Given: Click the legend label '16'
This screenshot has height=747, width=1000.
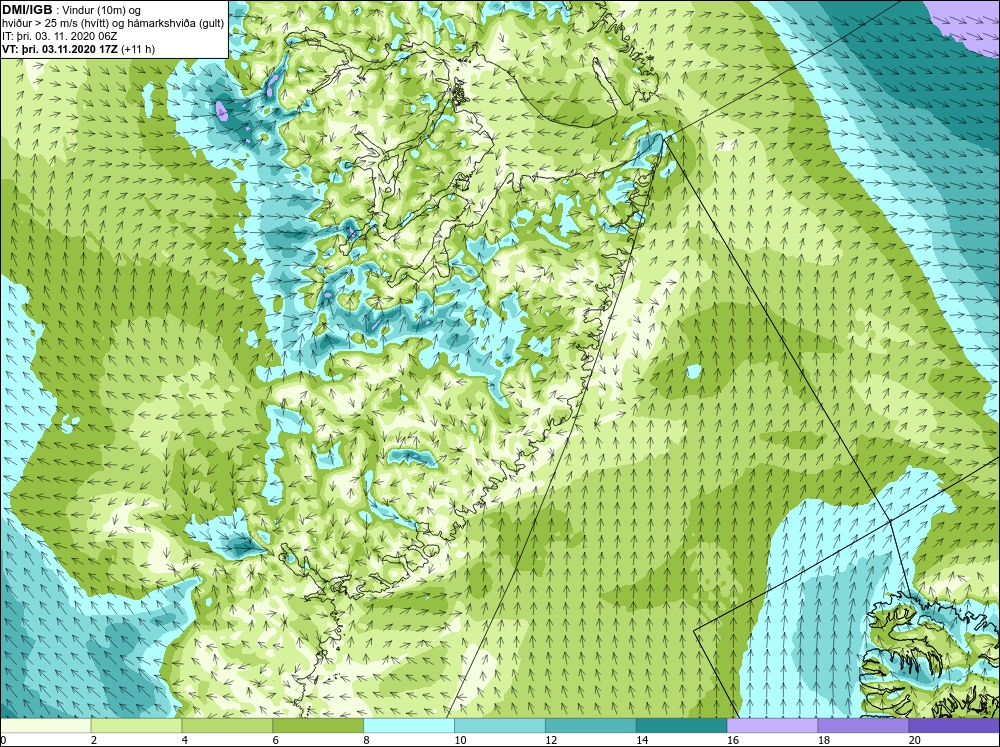Looking at the screenshot, I should [x=733, y=740].
